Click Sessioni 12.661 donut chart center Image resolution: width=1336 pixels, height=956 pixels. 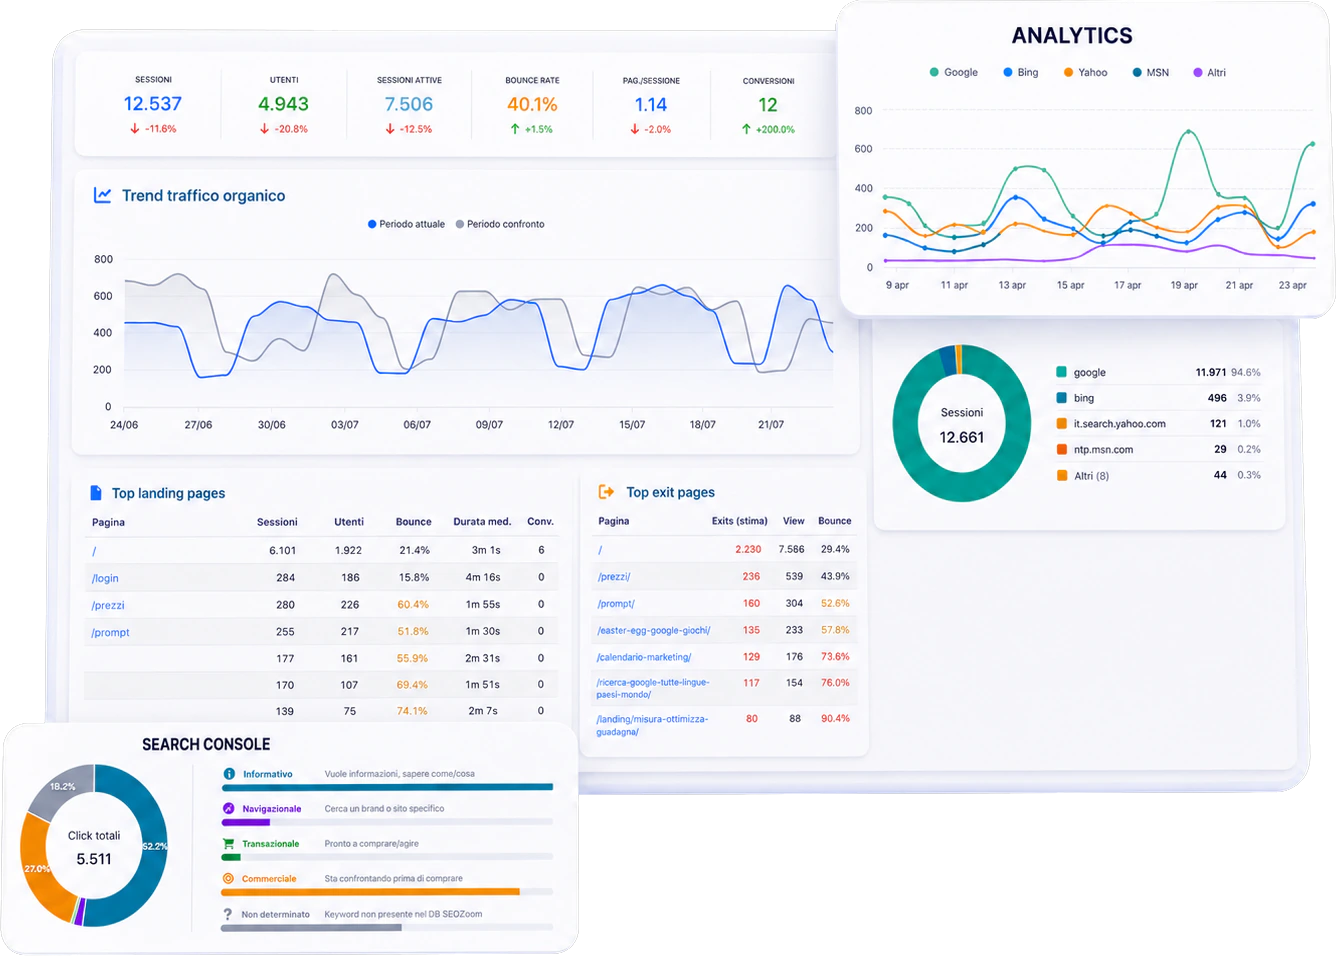[x=962, y=425]
